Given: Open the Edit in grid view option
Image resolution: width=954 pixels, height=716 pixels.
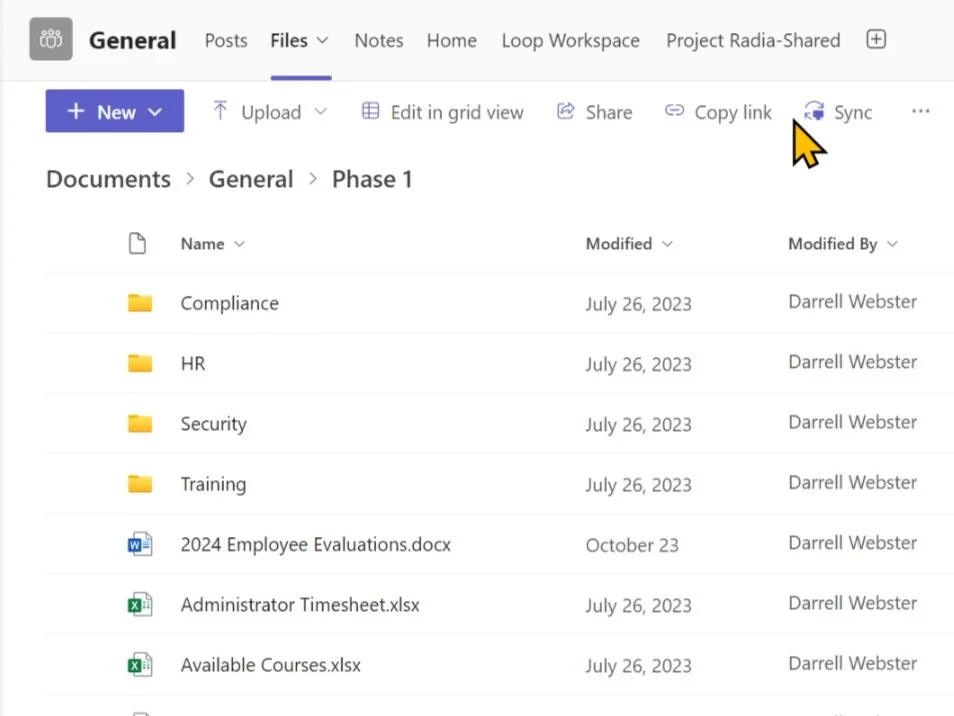Looking at the screenshot, I should [x=442, y=112].
